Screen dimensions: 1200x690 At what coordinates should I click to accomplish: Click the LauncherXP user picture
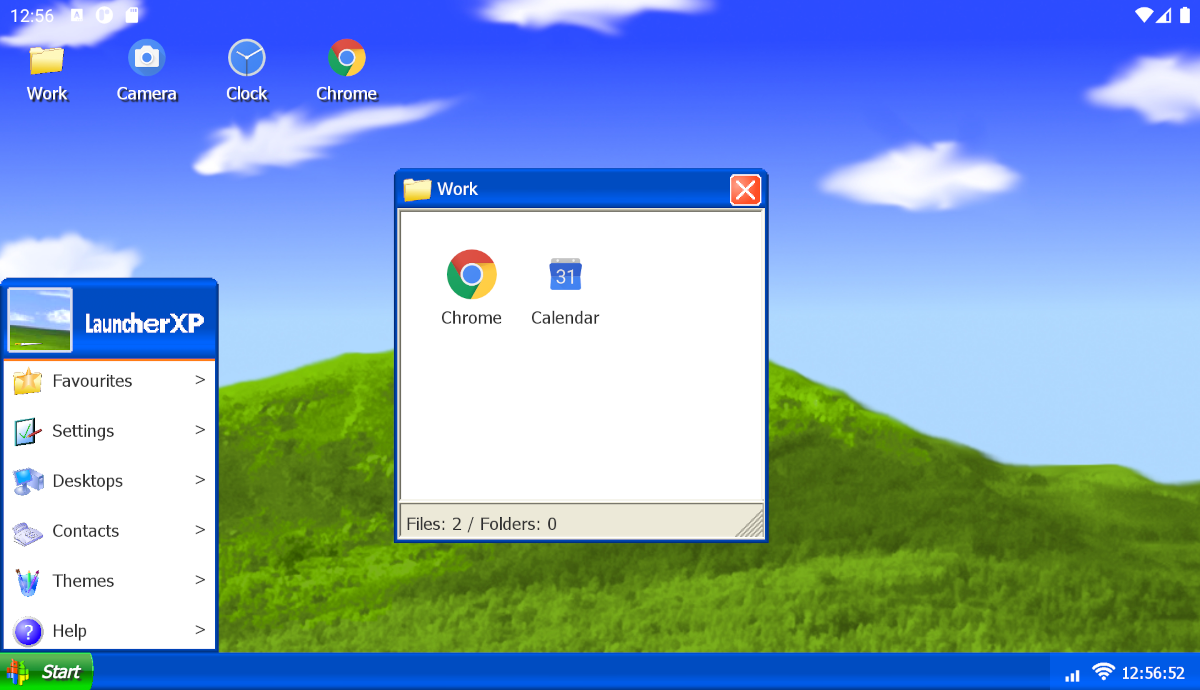40,321
